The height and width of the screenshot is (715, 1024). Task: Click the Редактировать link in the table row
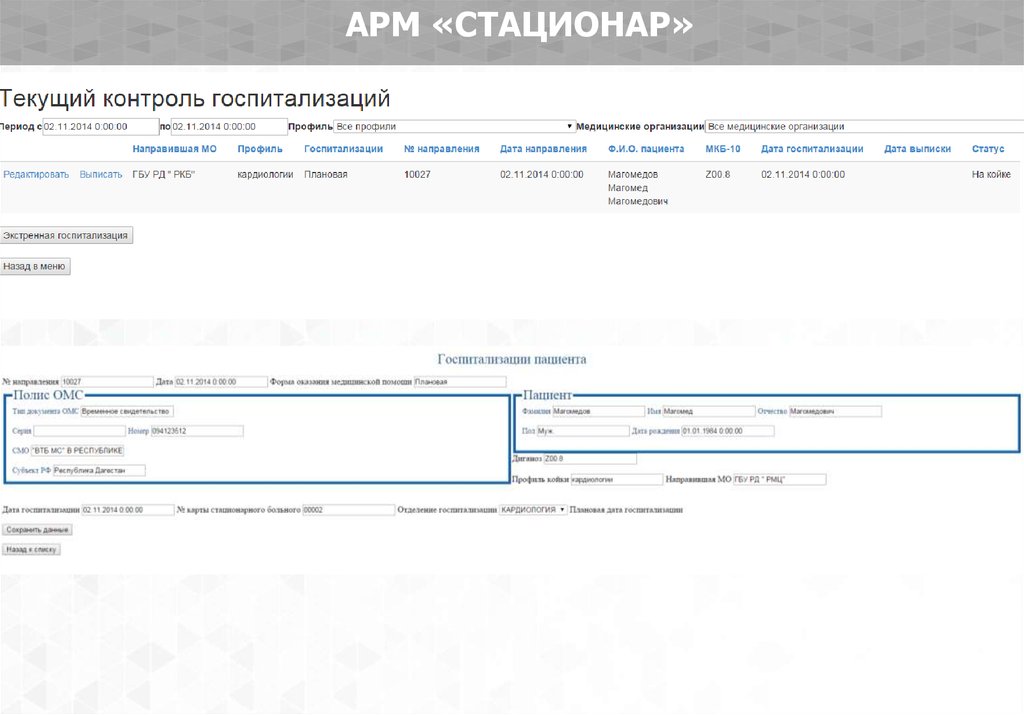tap(36, 174)
